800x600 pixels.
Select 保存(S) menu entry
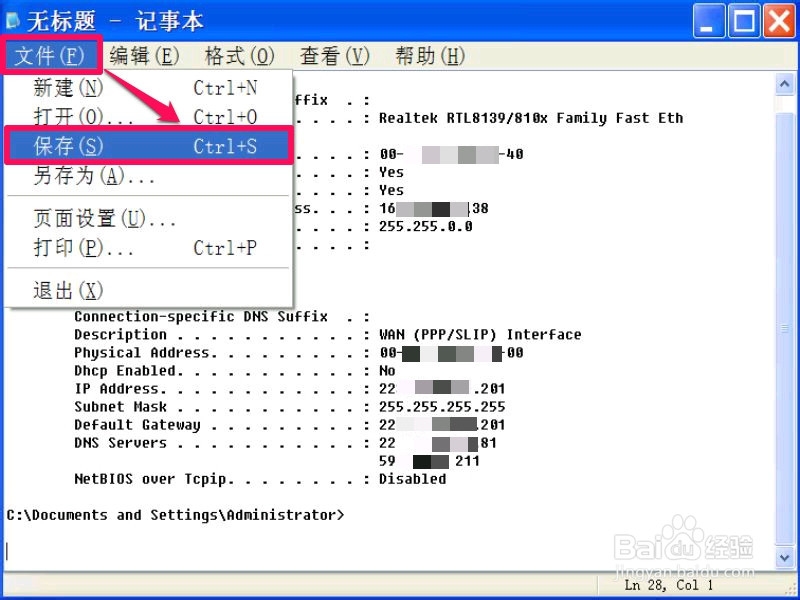pyautogui.click(x=148, y=146)
